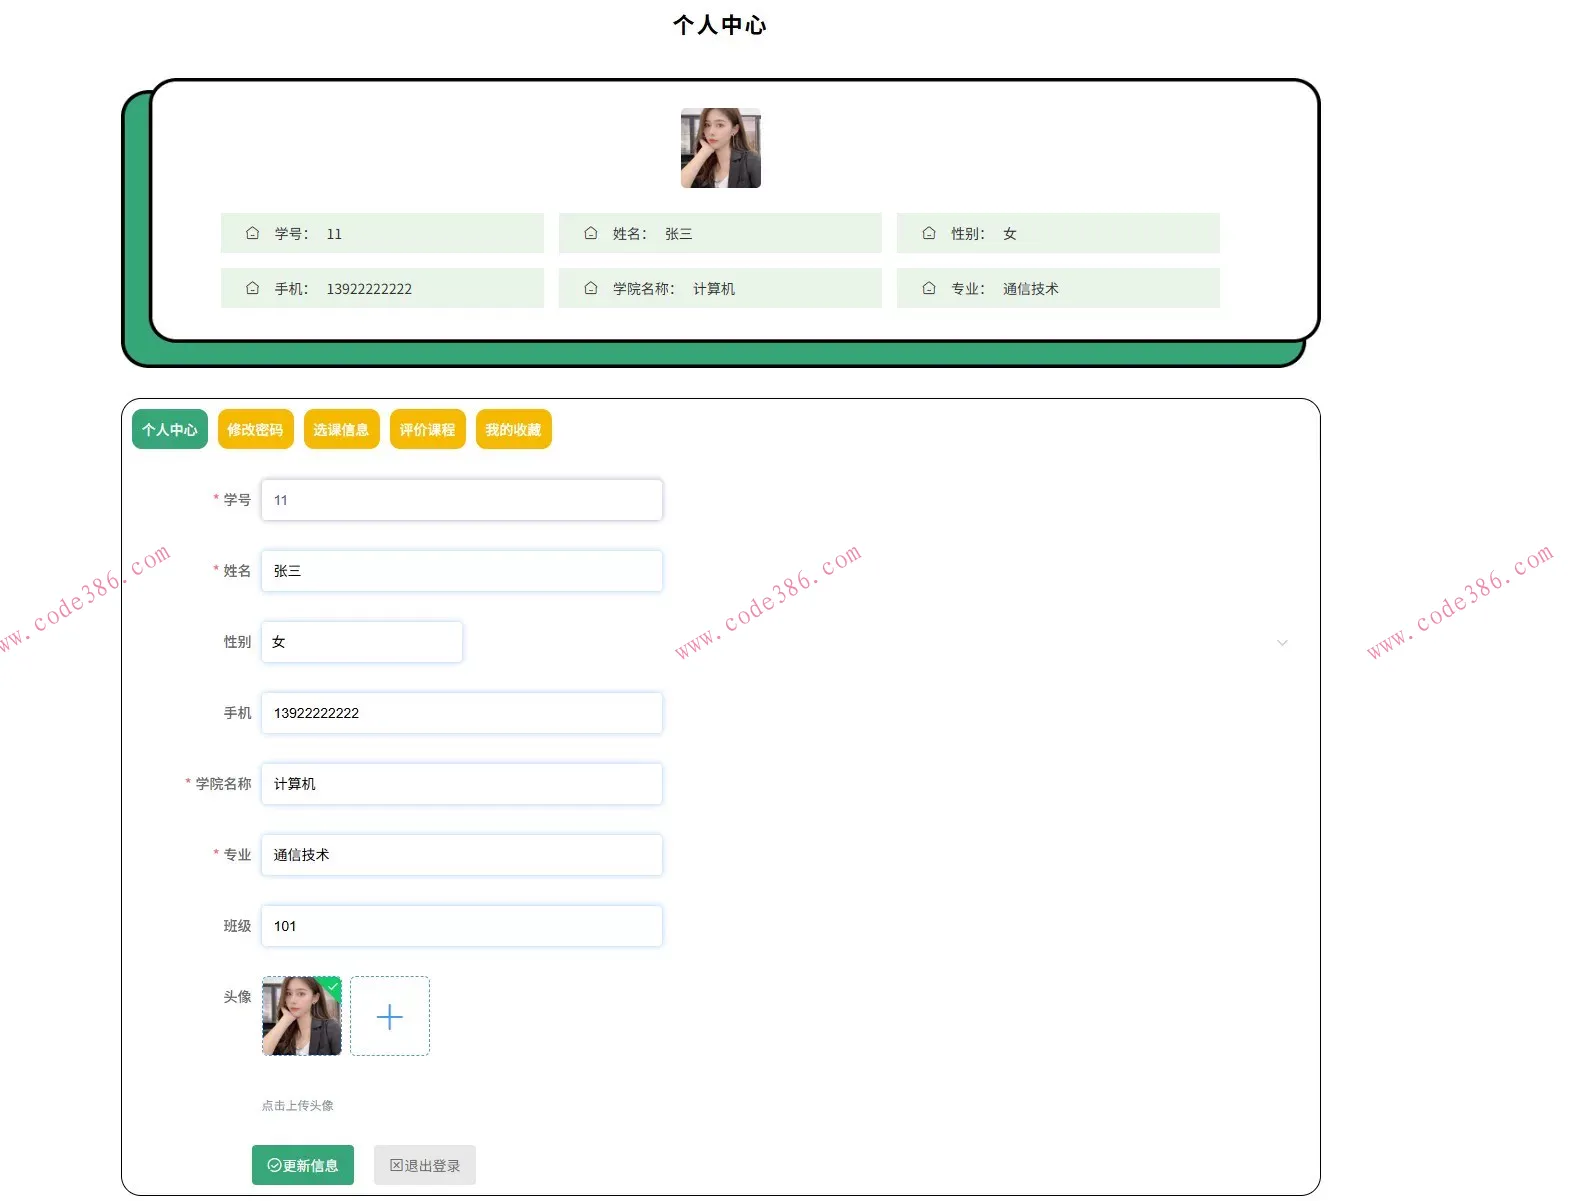This screenshot has height=1201, width=1575.
Task: Click the 计算机 value in info card
Action: 714,289
